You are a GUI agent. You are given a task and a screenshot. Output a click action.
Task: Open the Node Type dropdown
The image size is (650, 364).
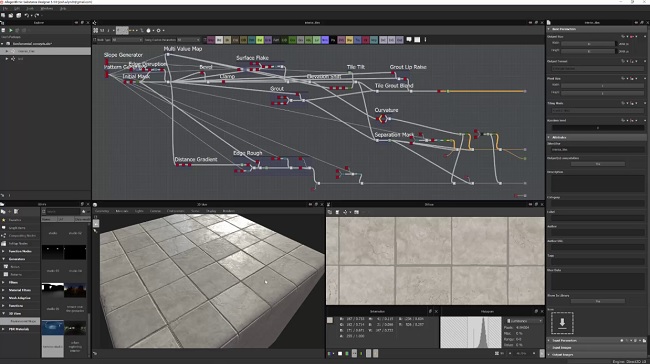click(x=127, y=40)
